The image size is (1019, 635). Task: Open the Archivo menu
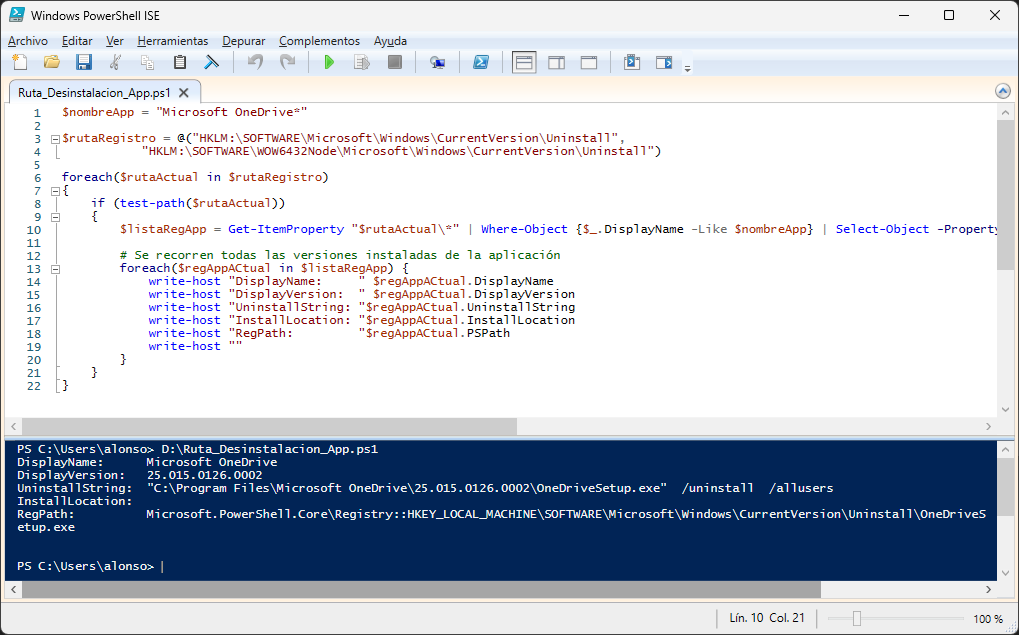pos(28,41)
